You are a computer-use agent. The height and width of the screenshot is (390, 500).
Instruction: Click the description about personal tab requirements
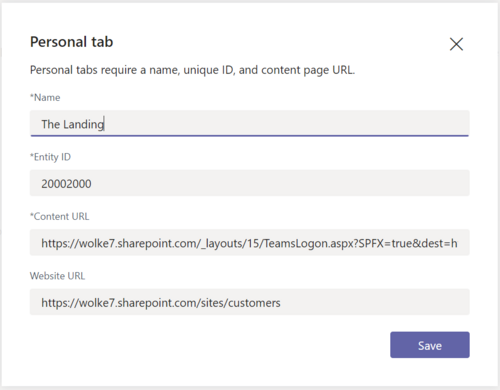pos(192,70)
